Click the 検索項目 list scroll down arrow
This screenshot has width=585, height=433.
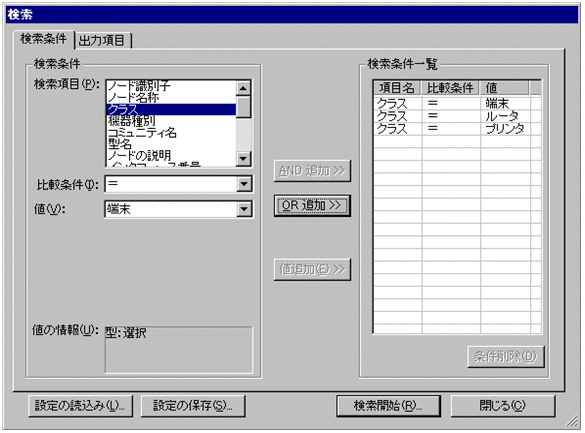pyautogui.click(x=243, y=159)
